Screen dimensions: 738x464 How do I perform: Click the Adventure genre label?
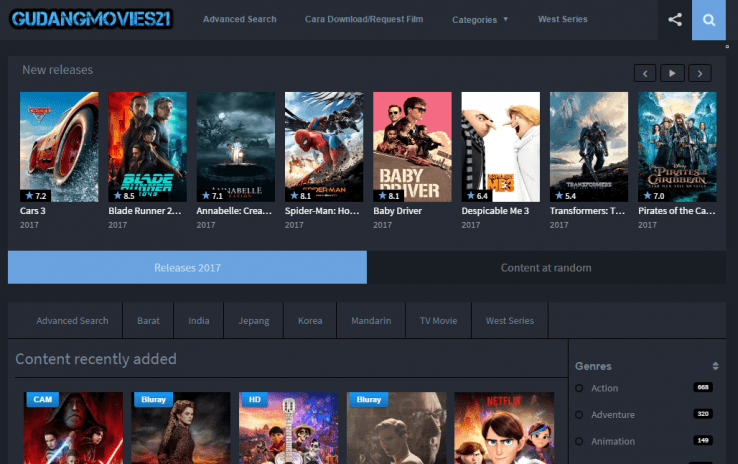coord(613,415)
